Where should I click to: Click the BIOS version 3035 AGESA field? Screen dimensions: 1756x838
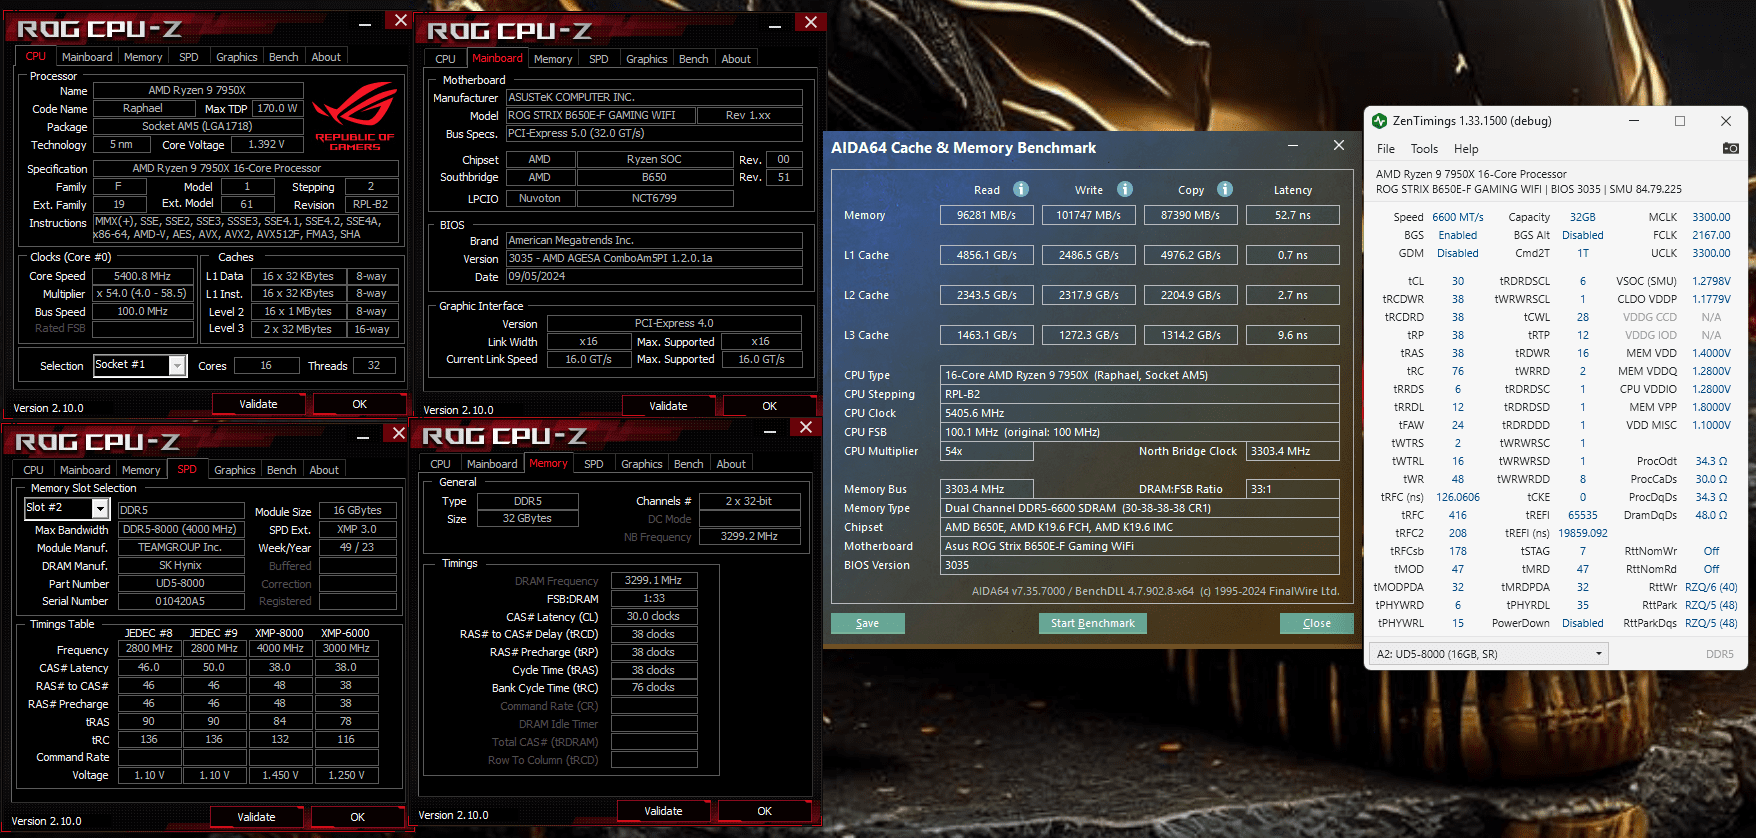[x=654, y=258]
